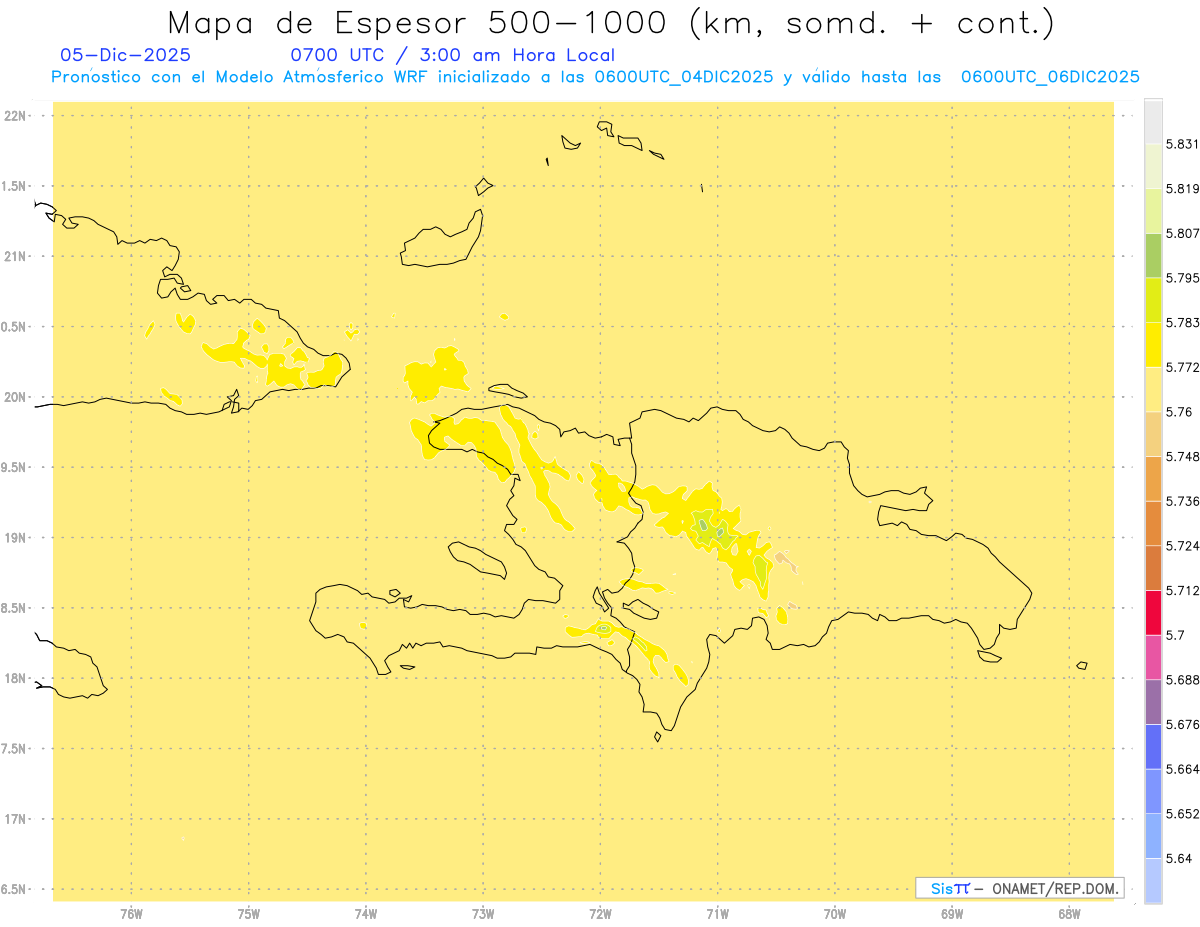
Task: Click the legend value "5.783"
Action: (1183, 322)
